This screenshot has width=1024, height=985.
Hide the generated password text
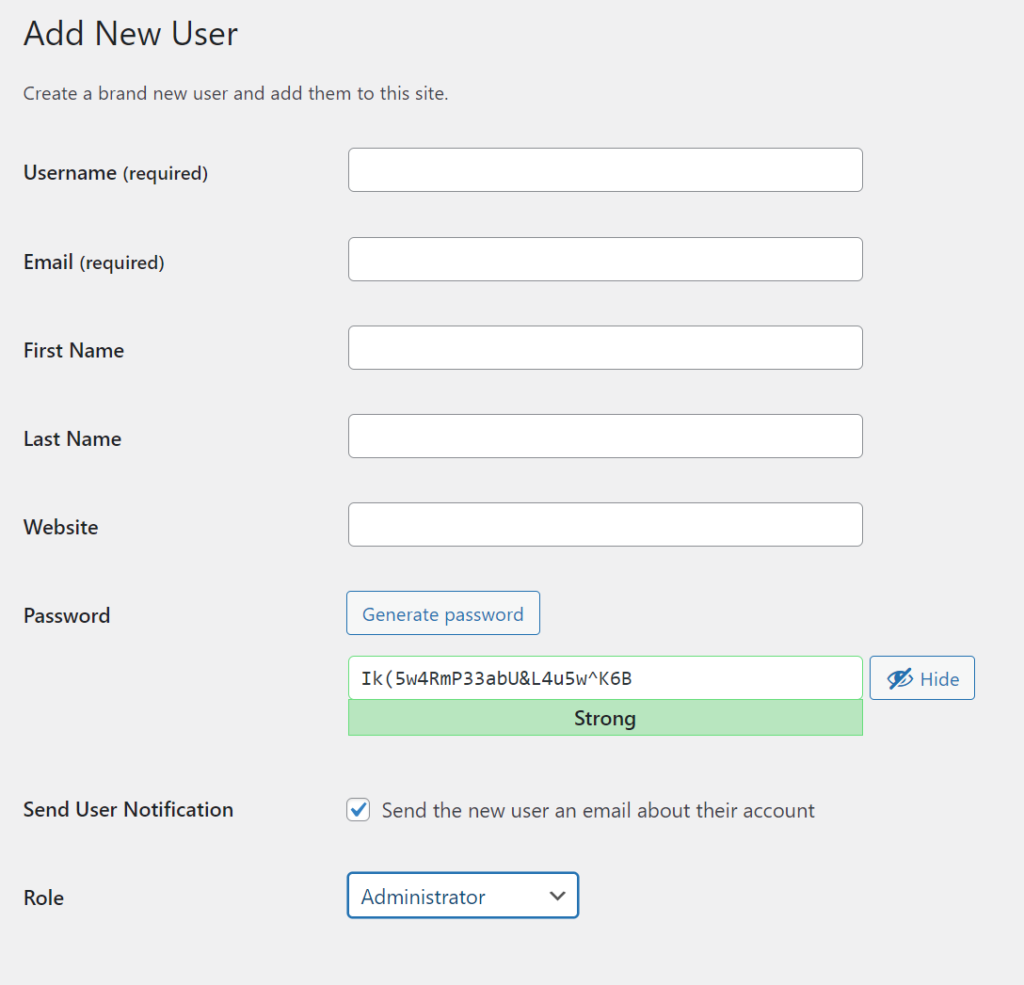921,679
